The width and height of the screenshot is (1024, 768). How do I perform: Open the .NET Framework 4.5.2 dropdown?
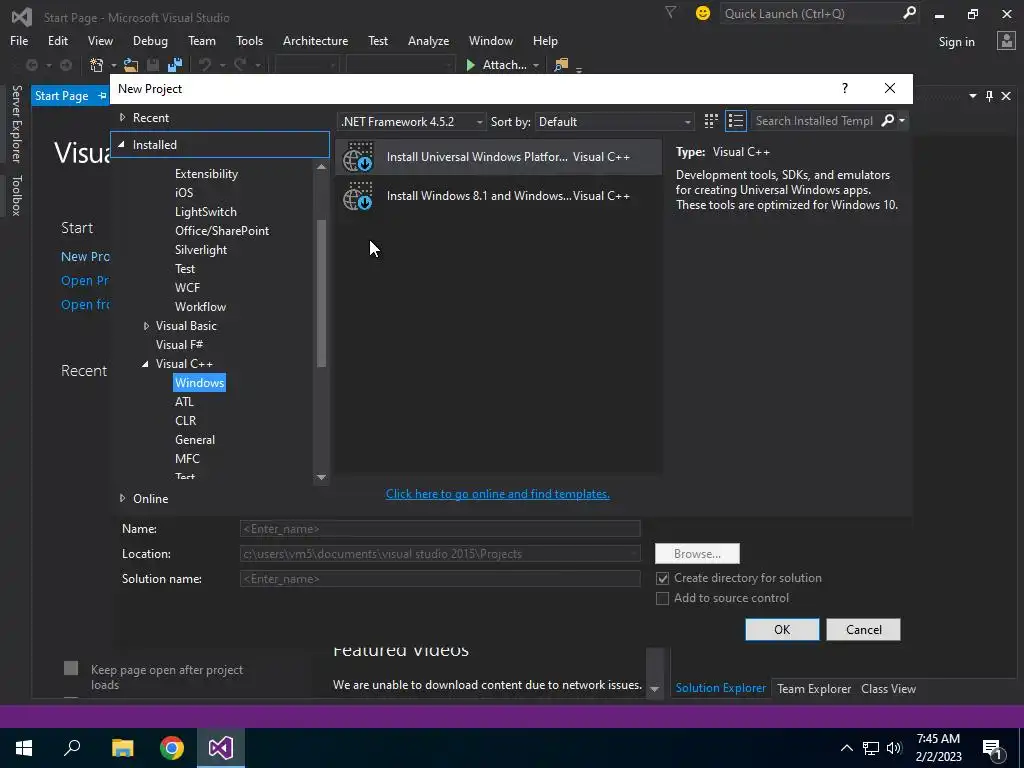click(x=412, y=121)
